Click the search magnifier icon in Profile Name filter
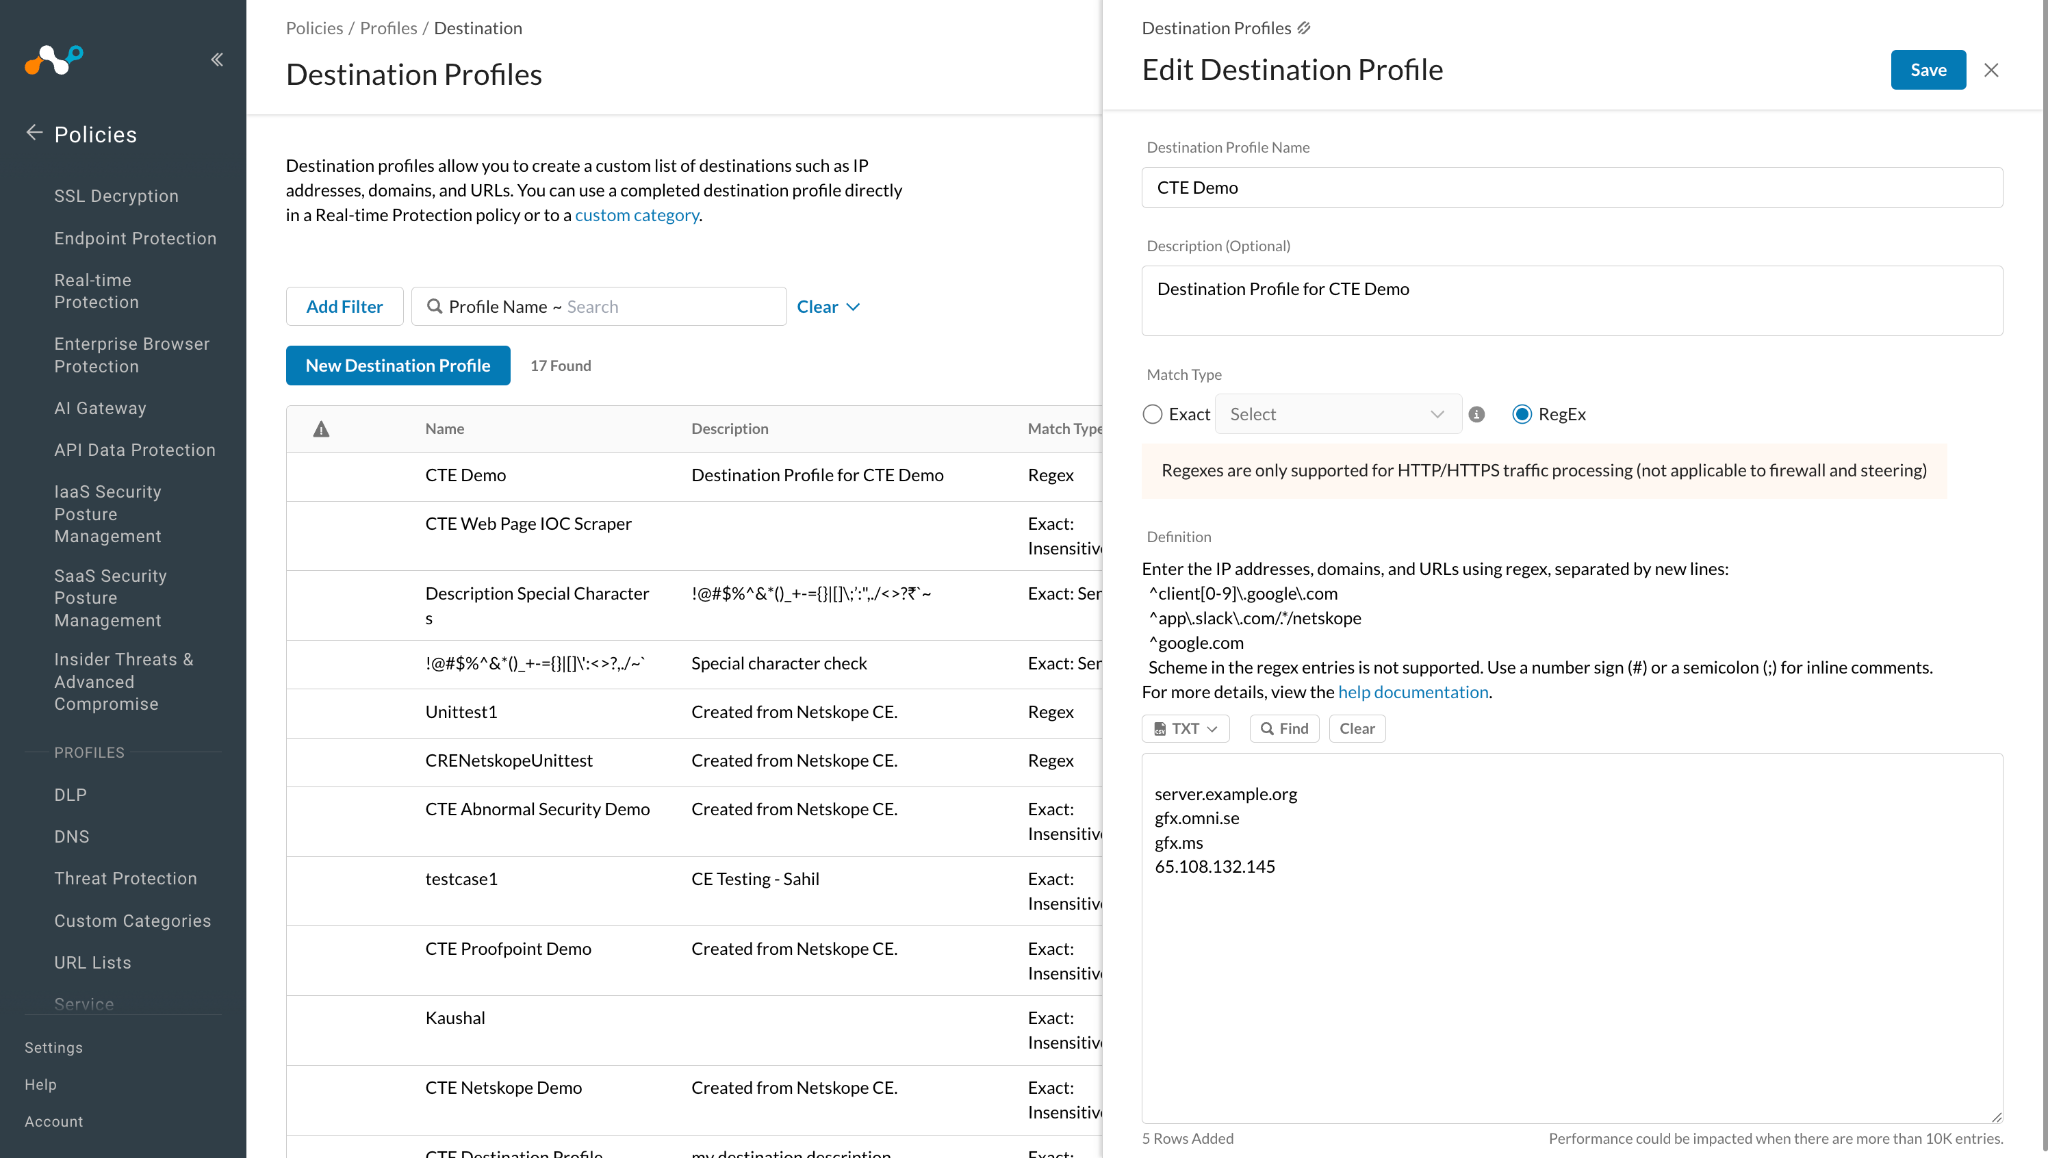 [435, 307]
